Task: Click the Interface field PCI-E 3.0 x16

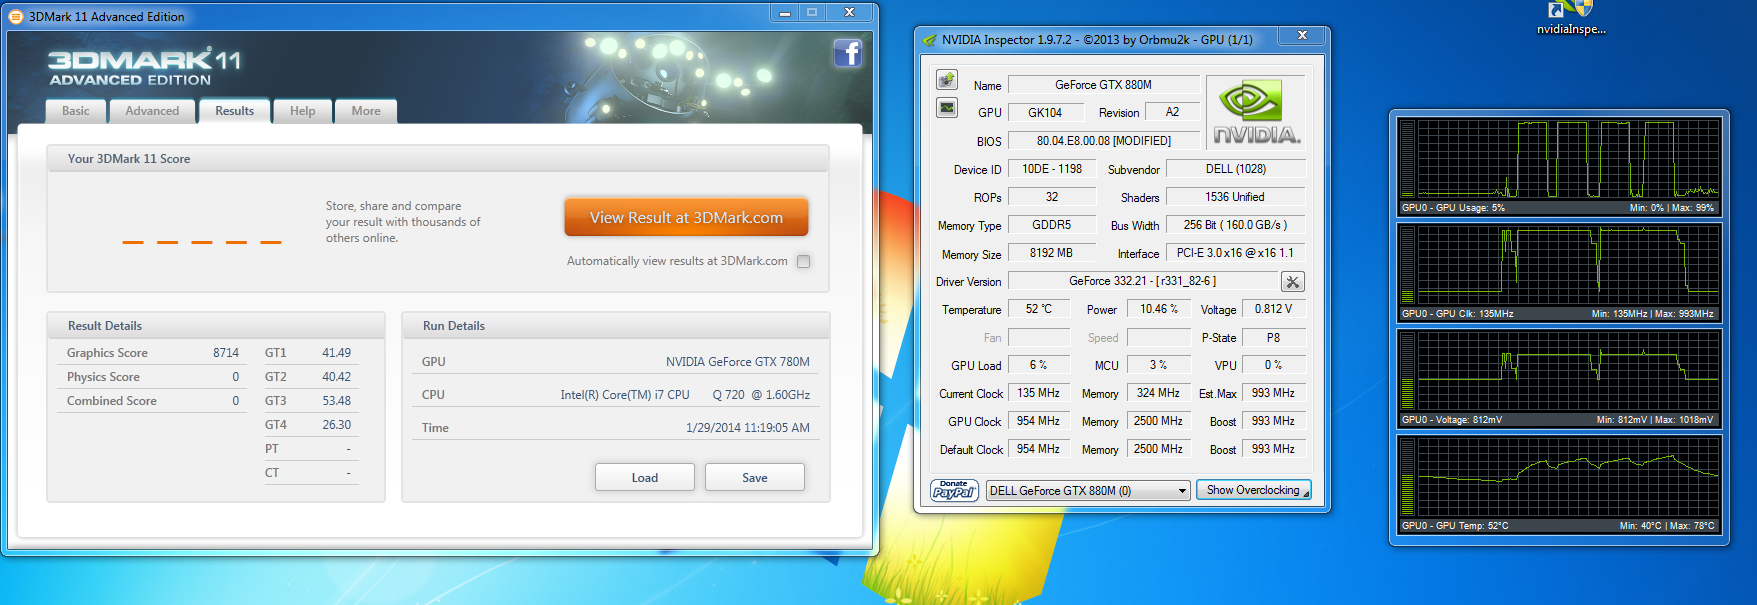Action: tap(1235, 253)
